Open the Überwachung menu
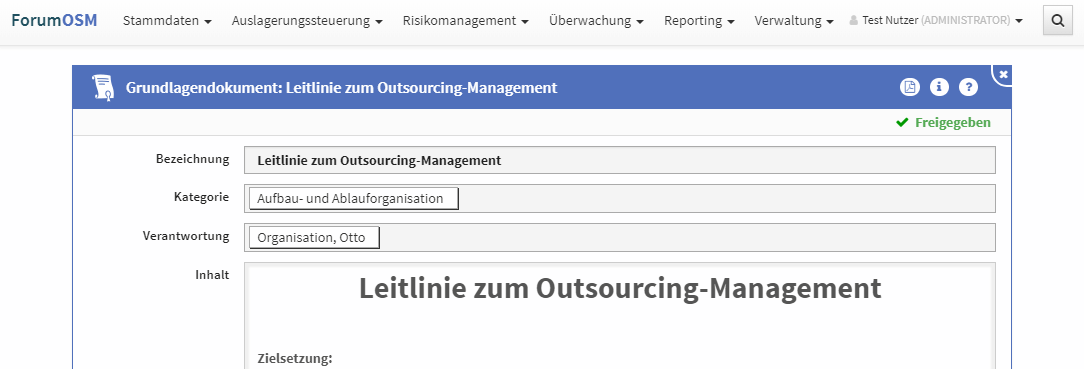 tap(596, 21)
